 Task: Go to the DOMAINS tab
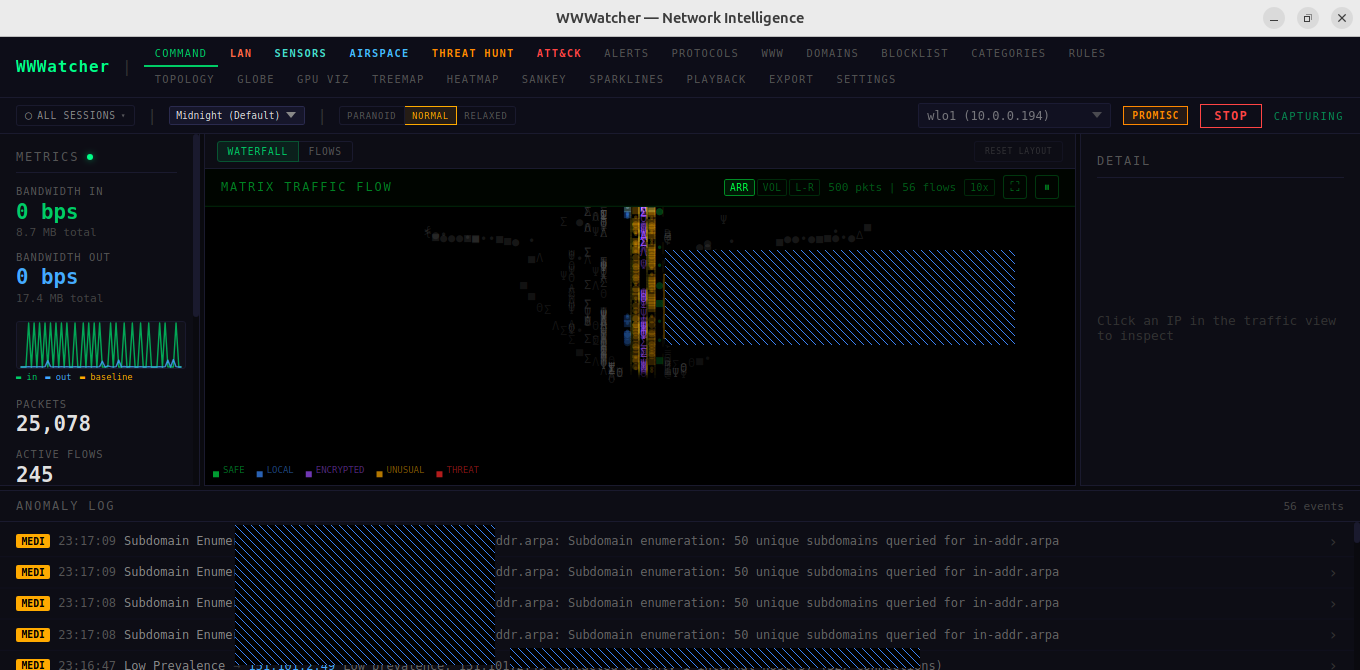coord(832,53)
